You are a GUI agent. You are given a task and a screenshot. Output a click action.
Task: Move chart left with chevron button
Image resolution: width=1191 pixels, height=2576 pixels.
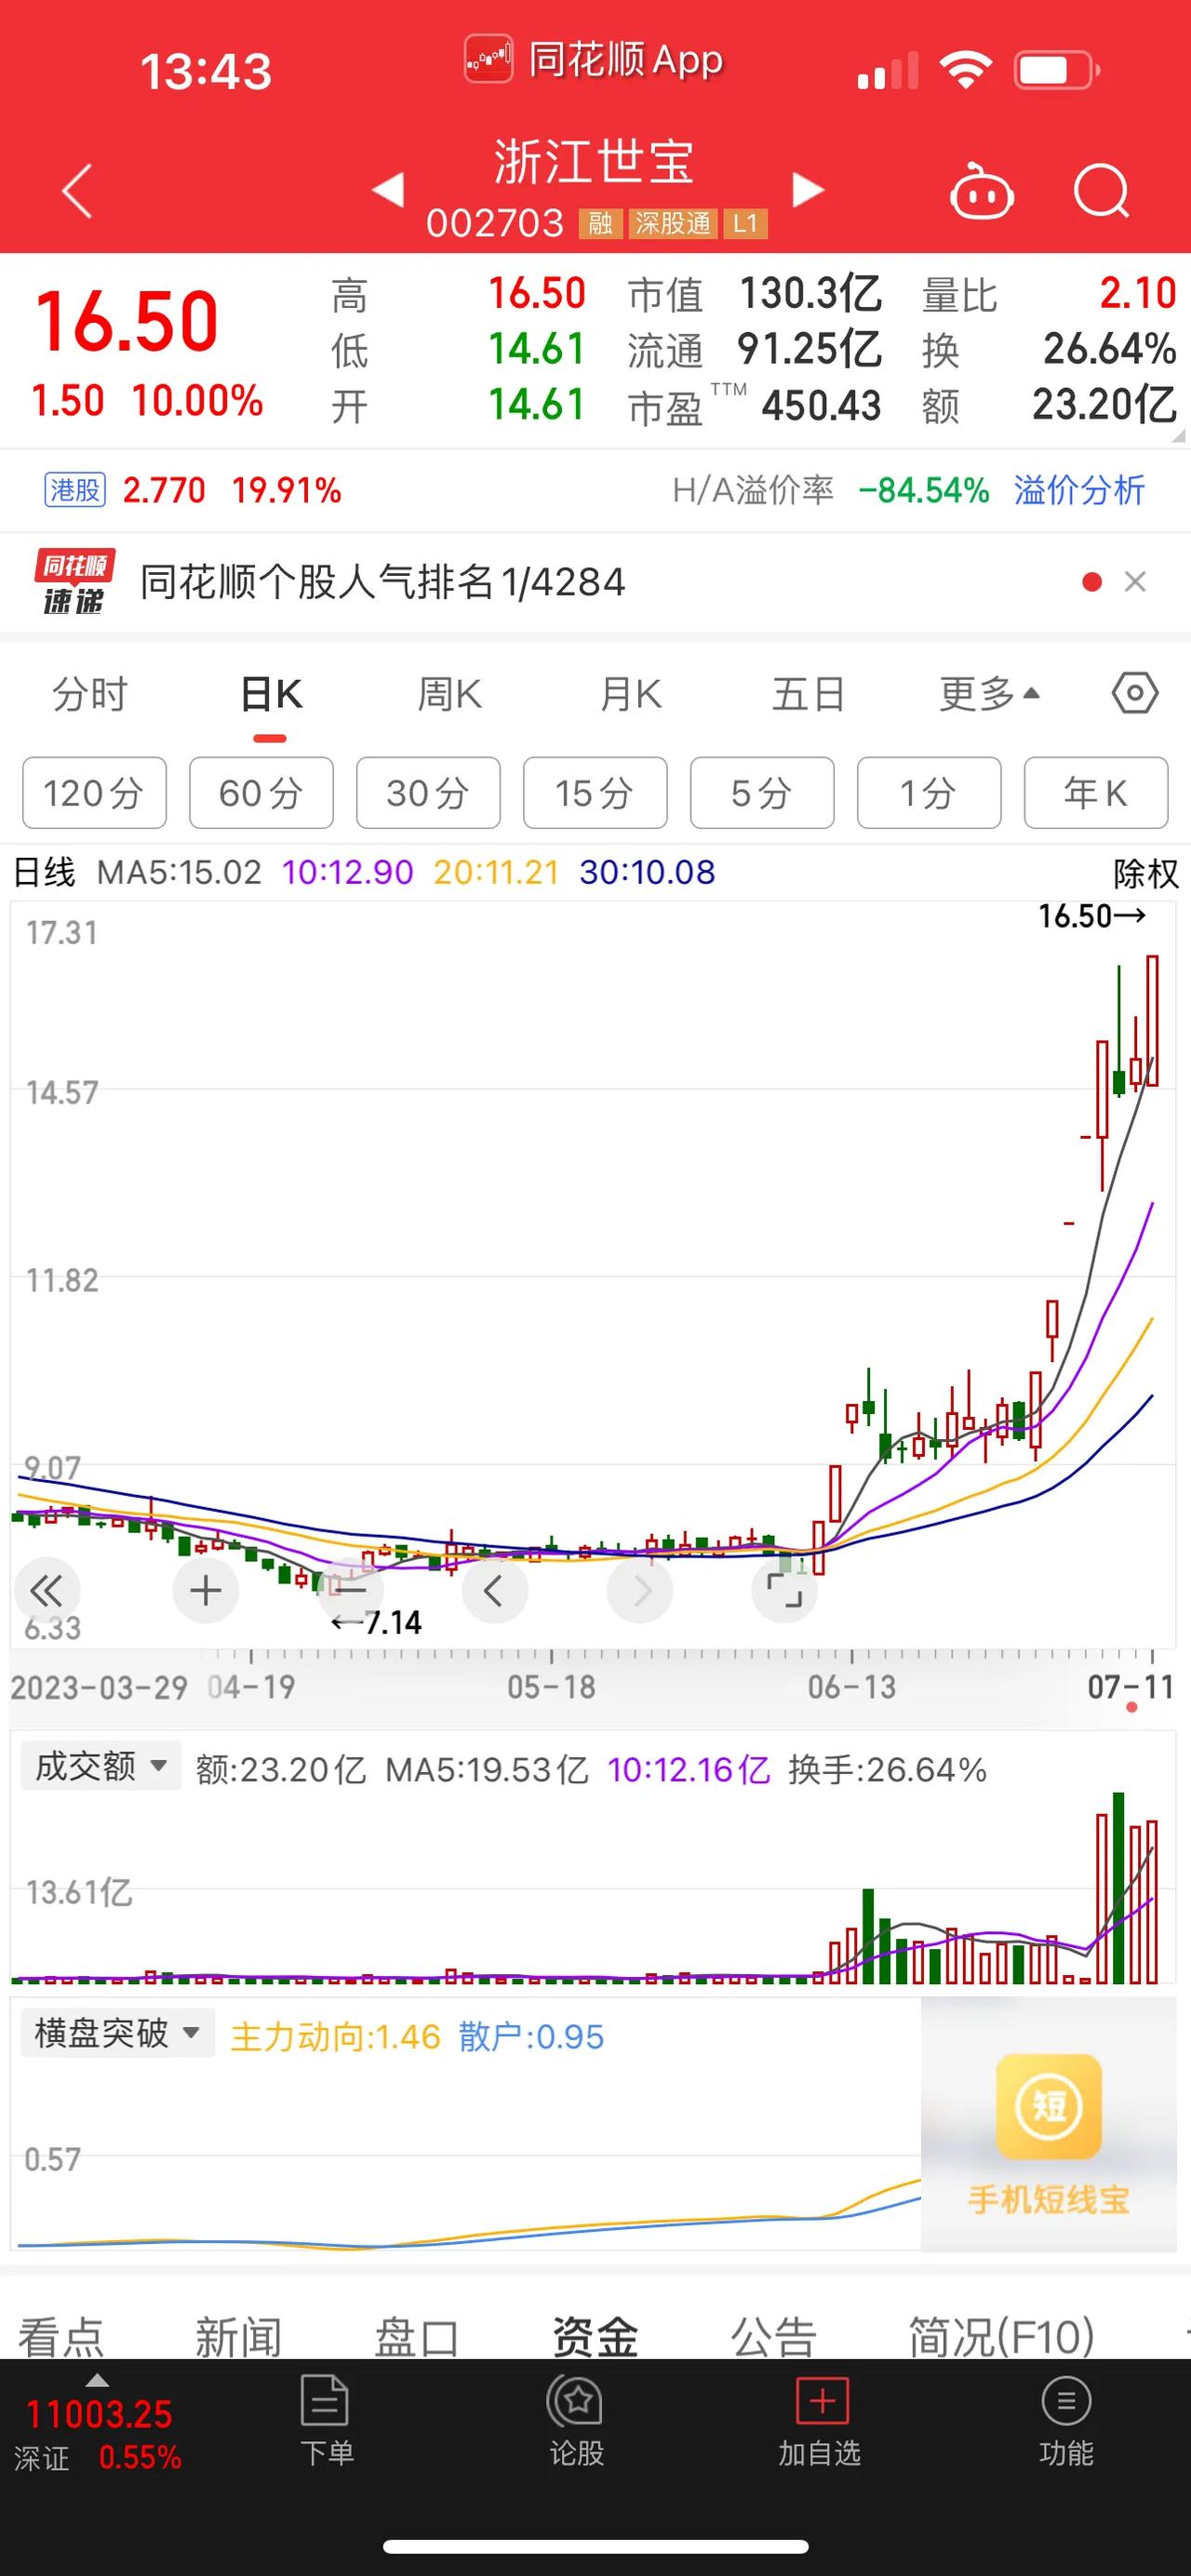point(494,1590)
